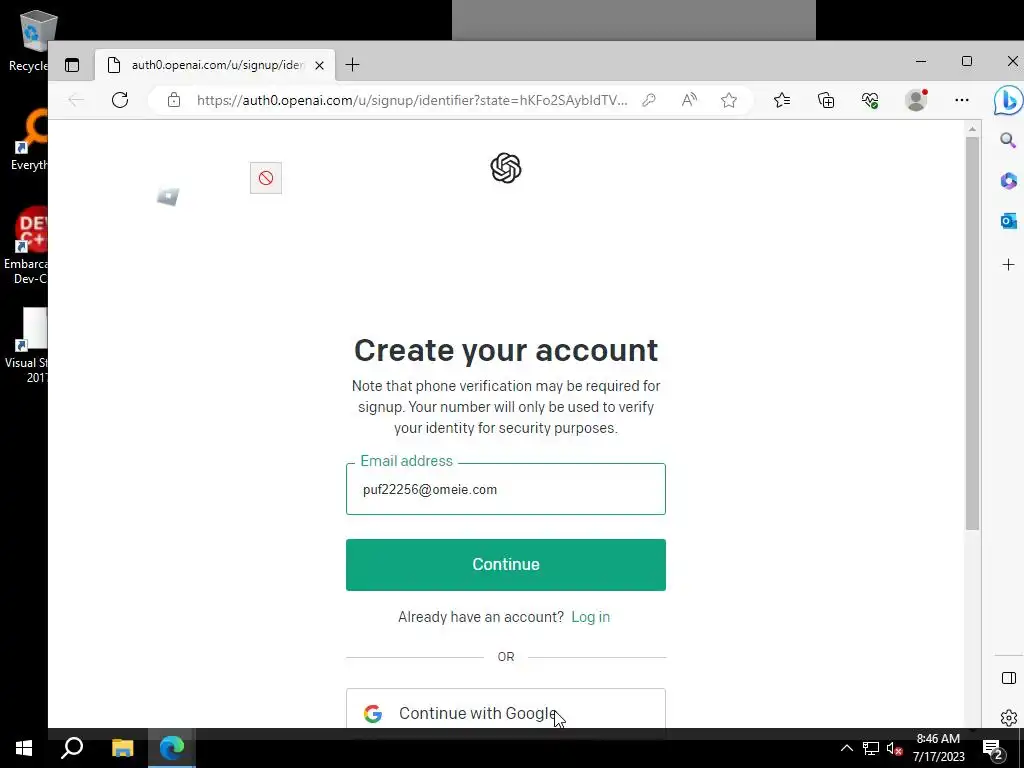Open the Favorites list icon
The width and height of the screenshot is (1024, 768).
point(782,100)
